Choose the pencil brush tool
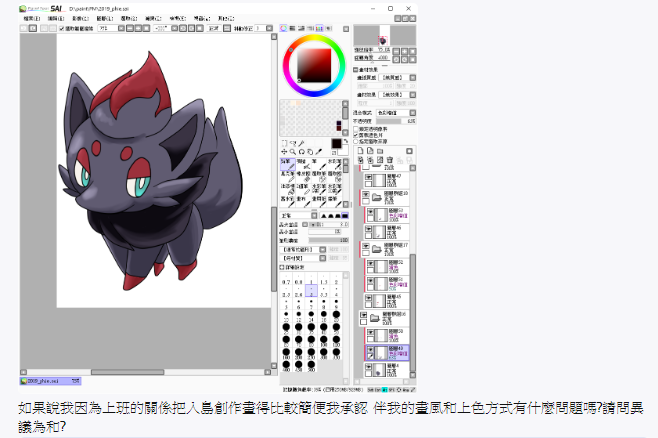This screenshot has height=438, width=658. tap(287, 164)
